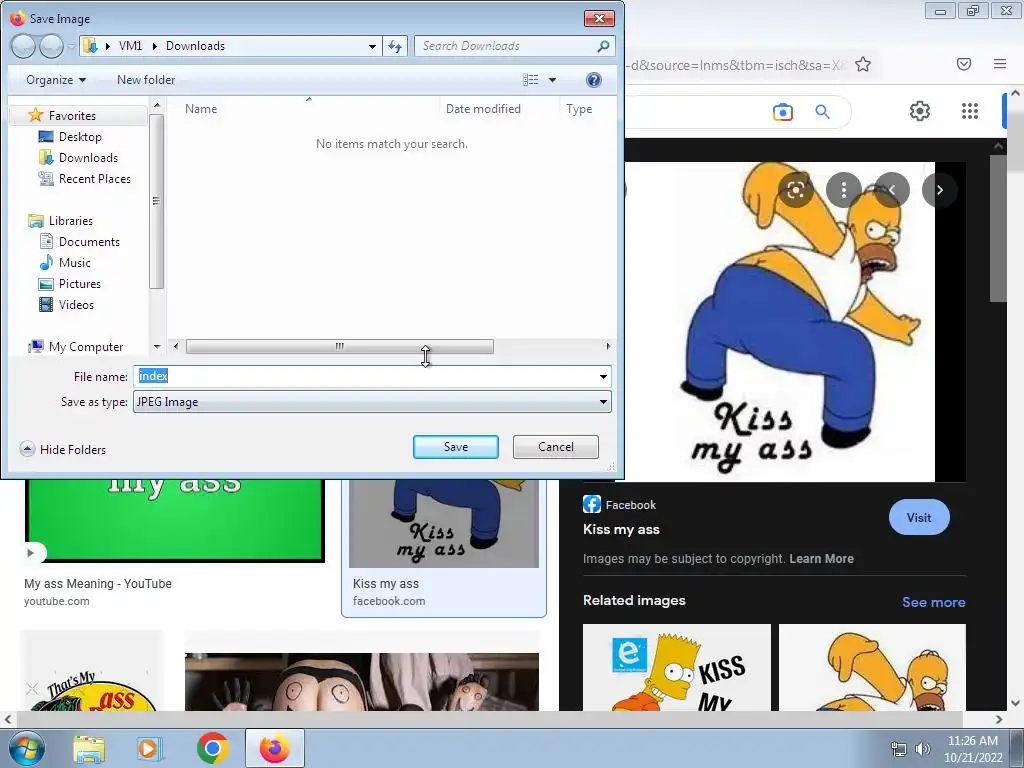
Task: Click the See more related images link
Action: pyautogui.click(x=933, y=602)
